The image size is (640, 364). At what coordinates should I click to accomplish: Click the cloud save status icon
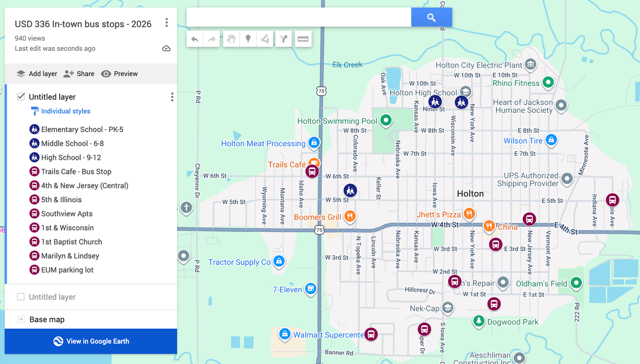pos(166,49)
